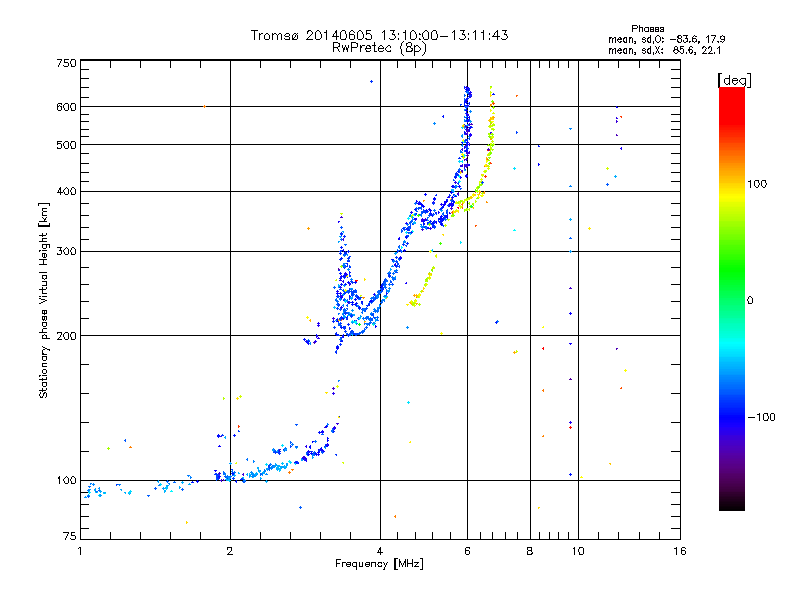Viewport: 800px width, 600px height.
Task: Click the x-axis tick label '8'
Action: point(530,551)
